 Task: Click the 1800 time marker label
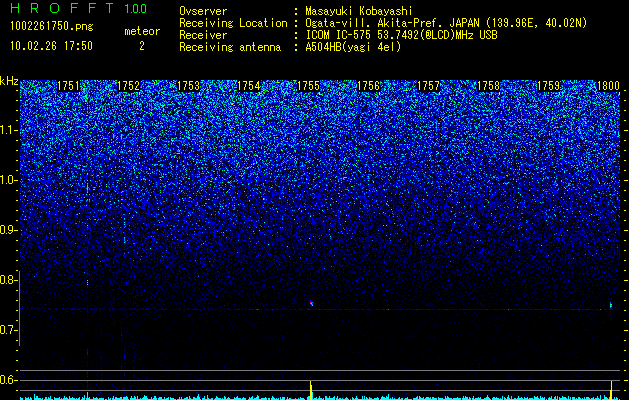coord(608,86)
